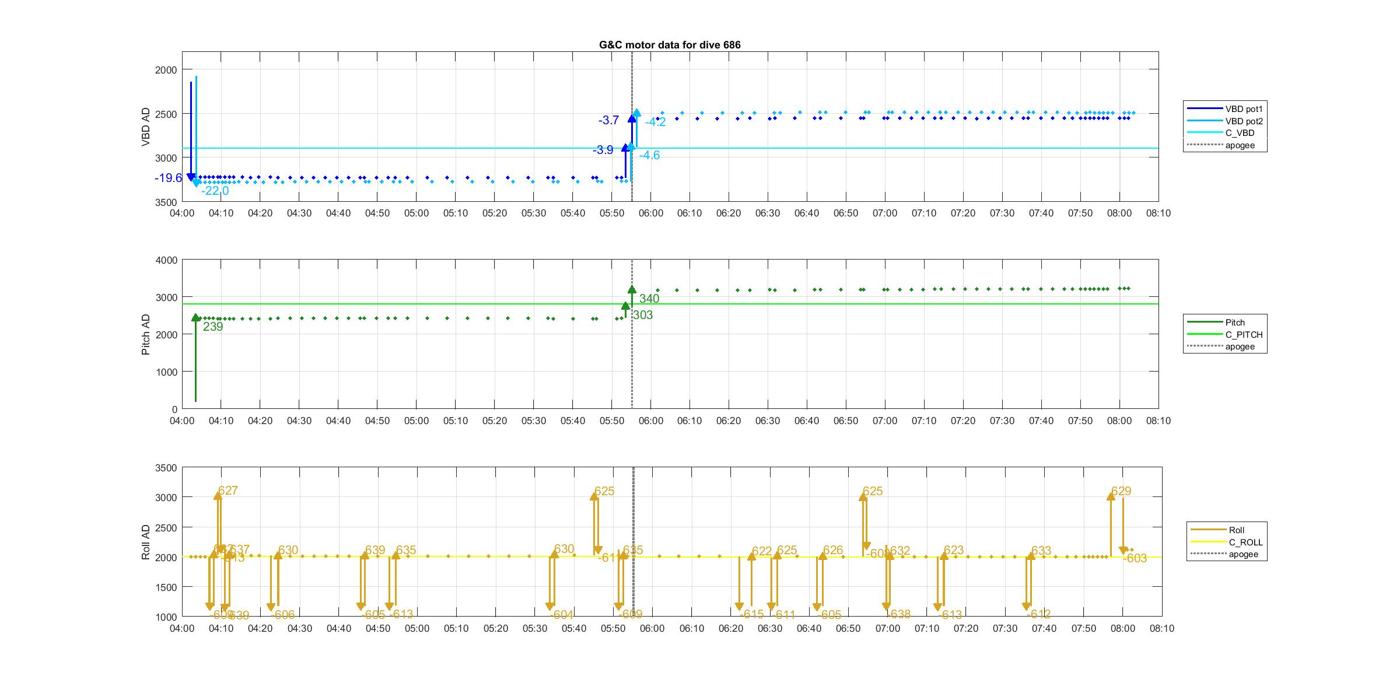Click the 'Pitch AD' y-axis label
The image size is (1400, 693).
(x=146, y=335)
